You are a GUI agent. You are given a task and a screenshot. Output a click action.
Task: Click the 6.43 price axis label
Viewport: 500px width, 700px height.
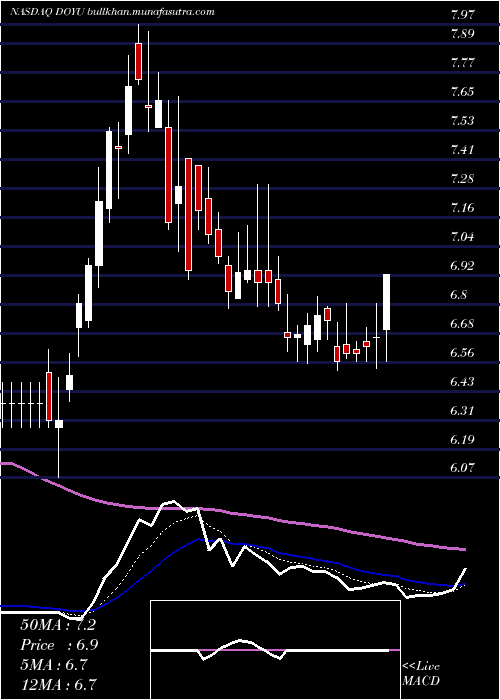462,382
